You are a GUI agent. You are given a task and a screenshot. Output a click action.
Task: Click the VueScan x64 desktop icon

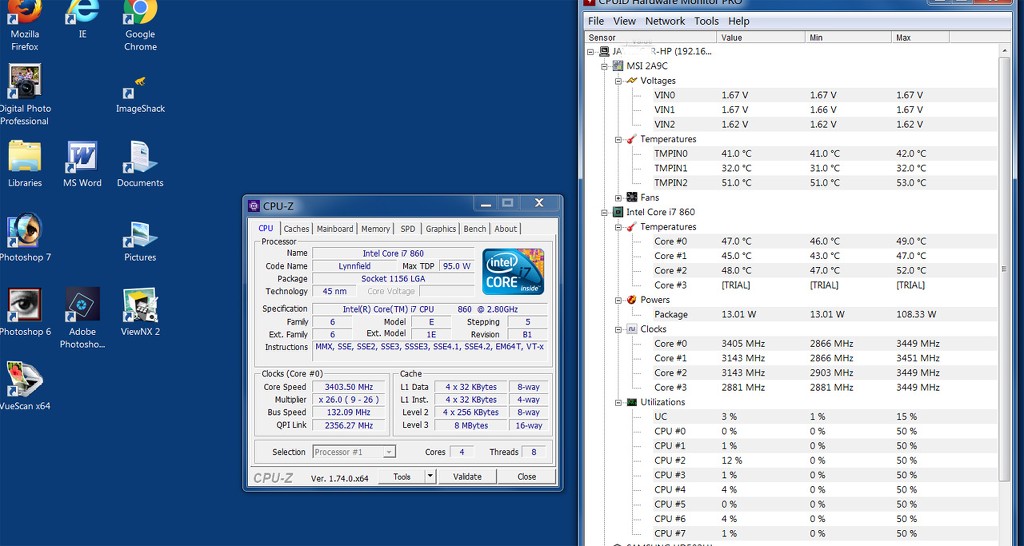[x=24, y=381]
